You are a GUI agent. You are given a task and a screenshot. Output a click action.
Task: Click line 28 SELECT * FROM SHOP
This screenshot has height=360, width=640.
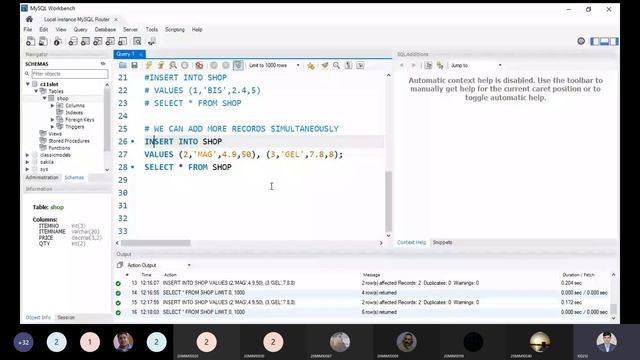[x=188, y=167]
